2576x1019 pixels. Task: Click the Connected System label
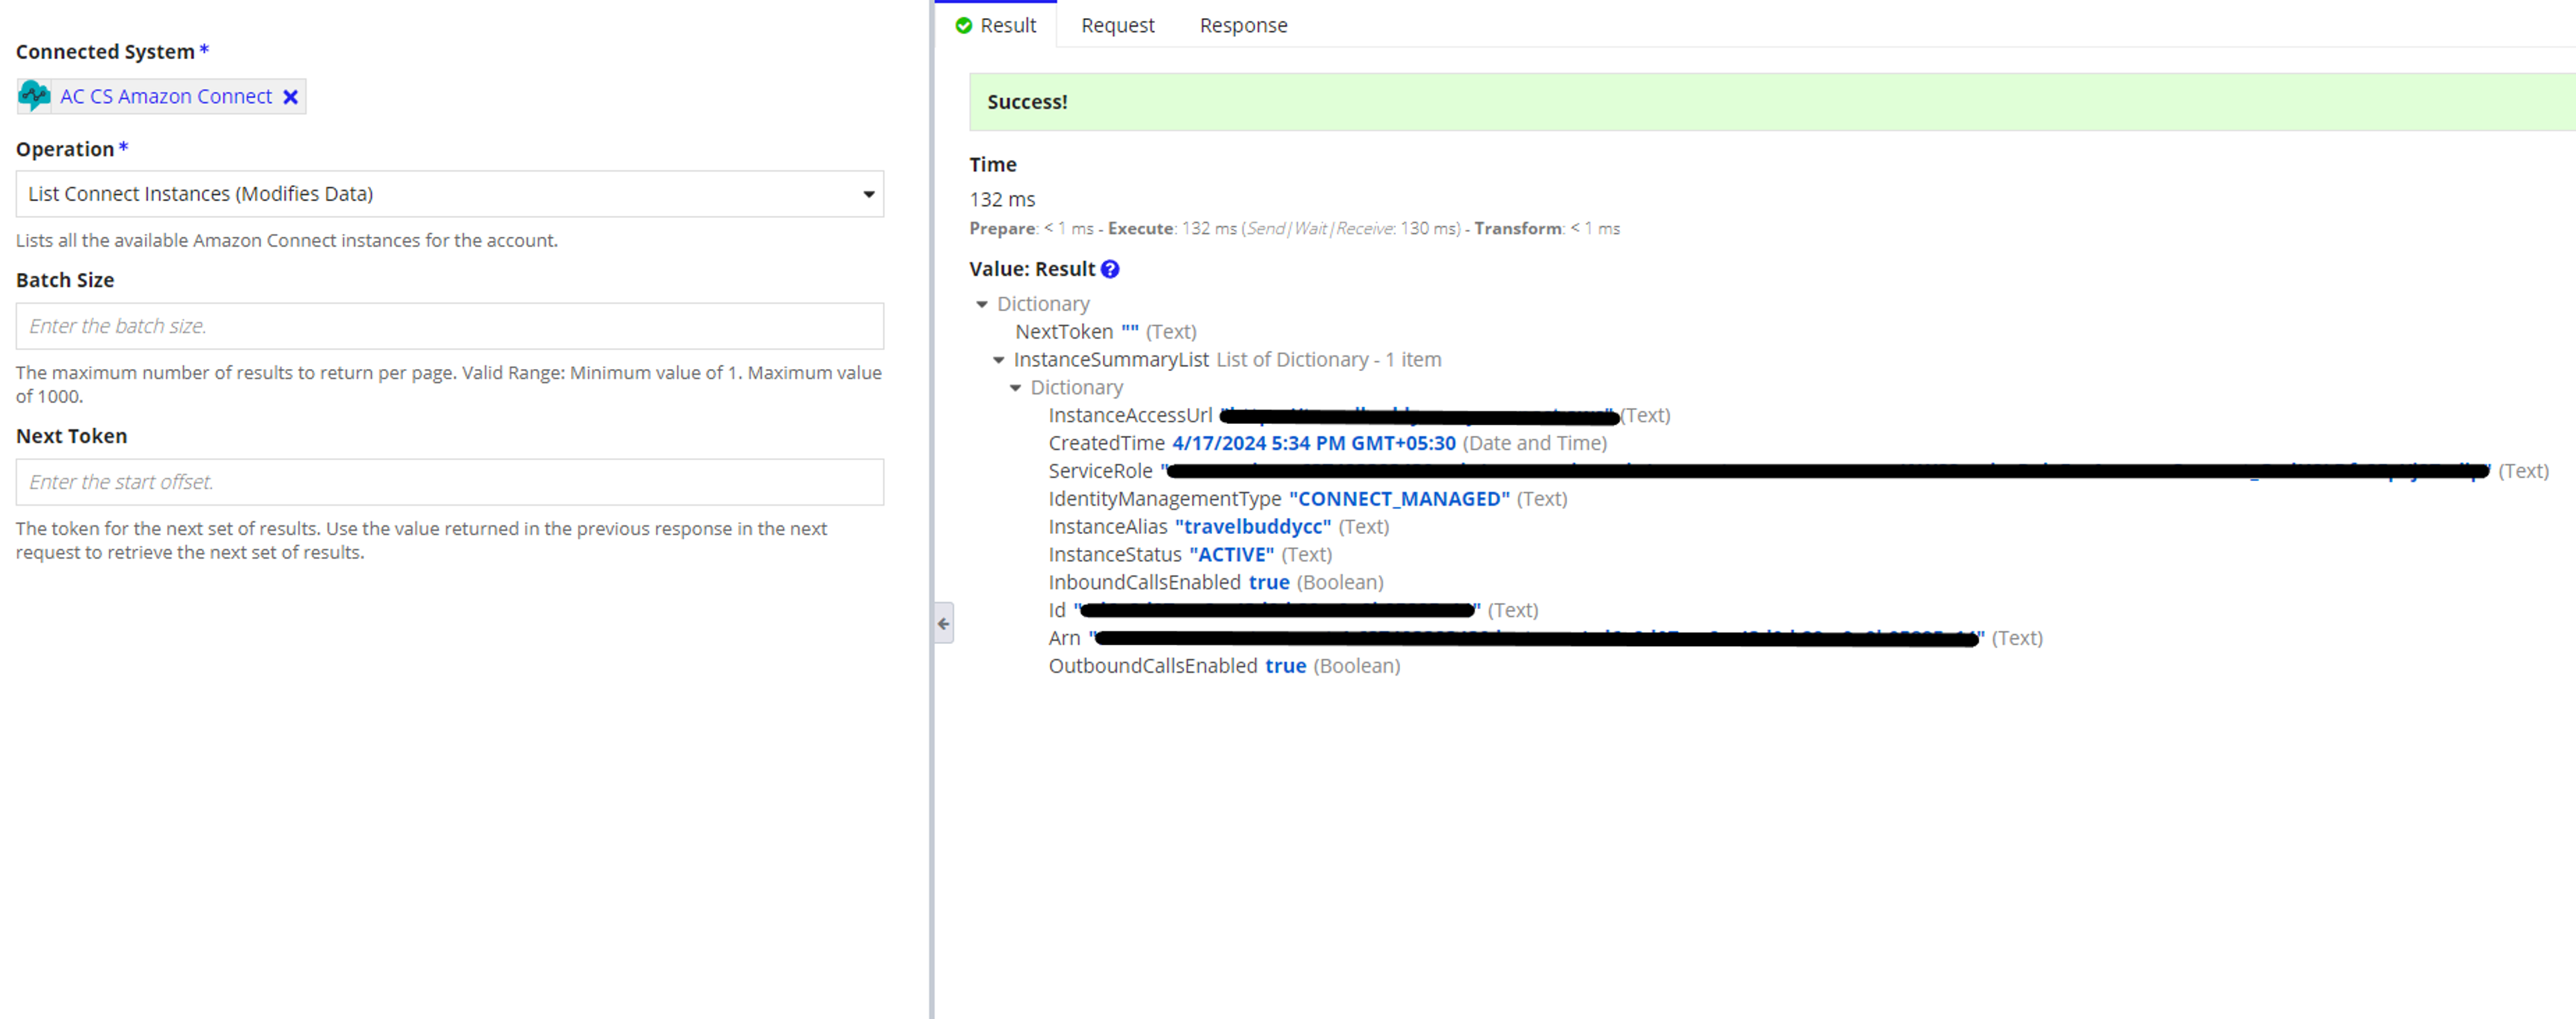click(x=105, y=52)
